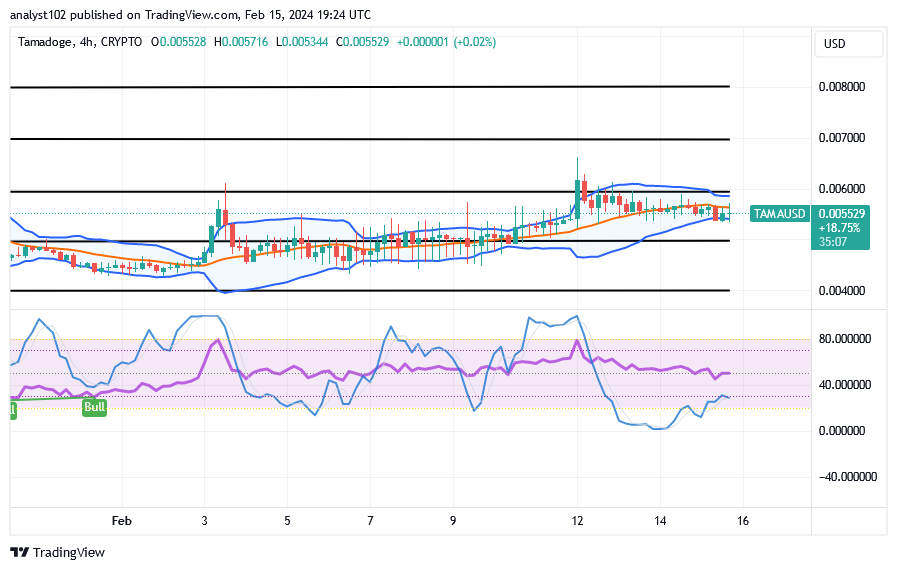Click the close value C0.005529
This screenshot has height=570, width=897.
[363, 42]
